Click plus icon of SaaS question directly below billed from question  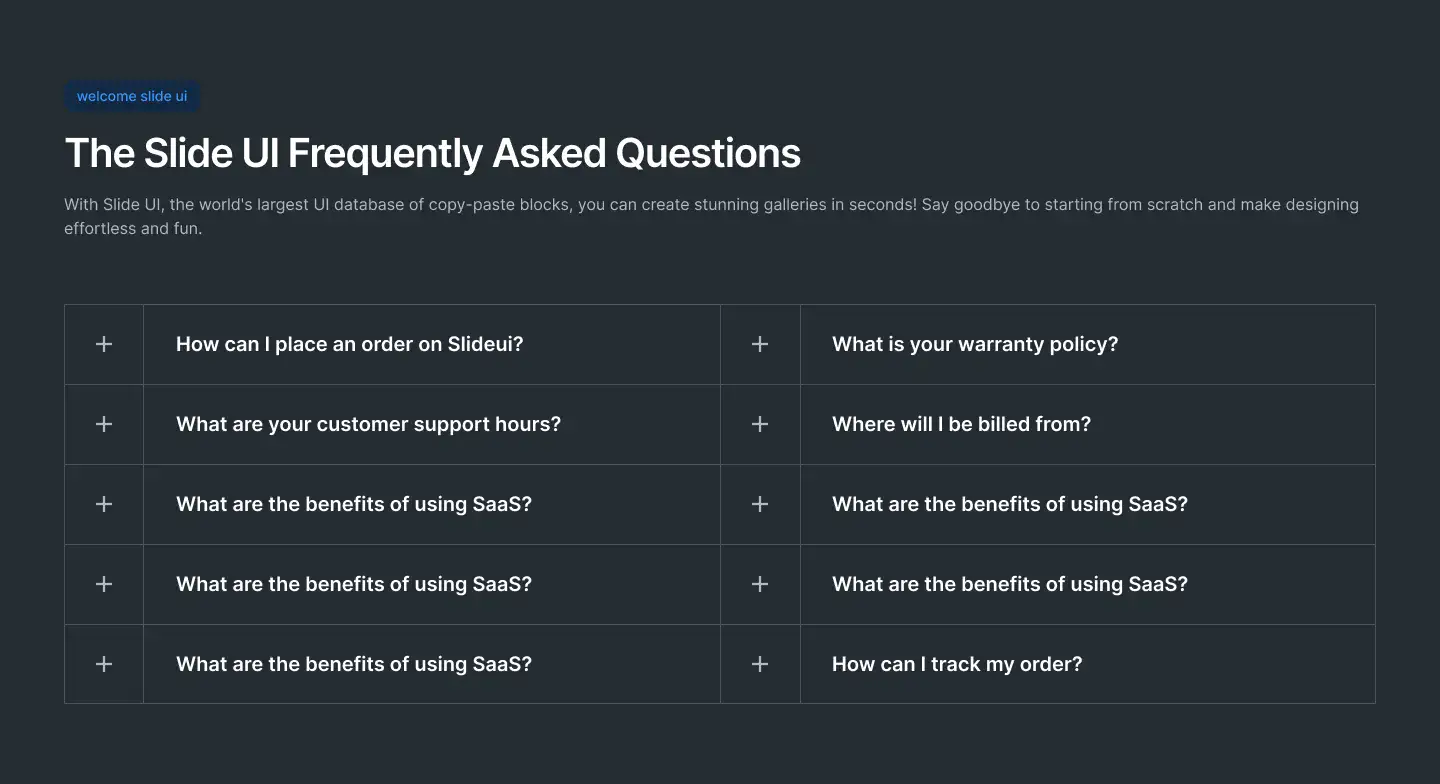pos(760,504)
